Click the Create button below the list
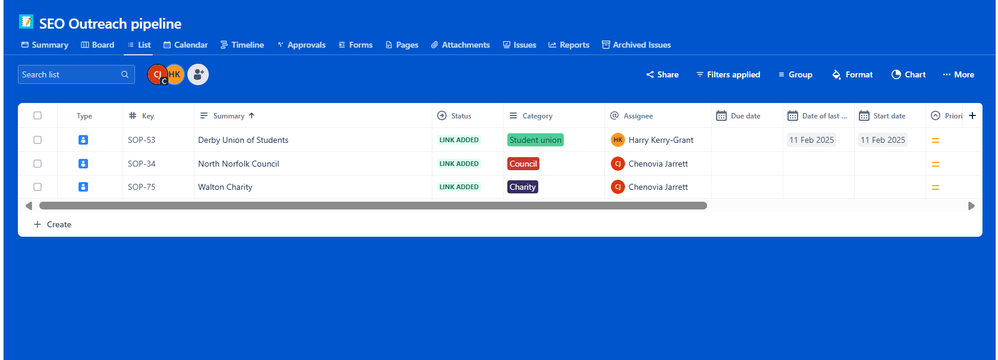The width and height of the screenshot is (998, 360). pos(52,225)
